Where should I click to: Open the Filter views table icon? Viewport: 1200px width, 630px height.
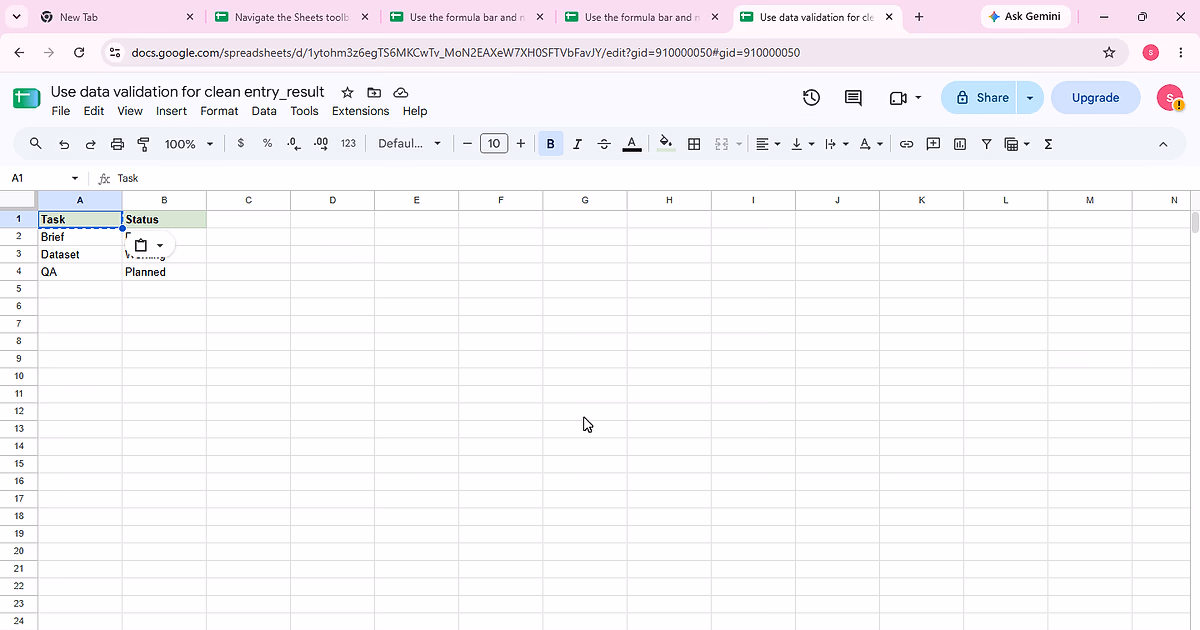[x=1016, y=144]
